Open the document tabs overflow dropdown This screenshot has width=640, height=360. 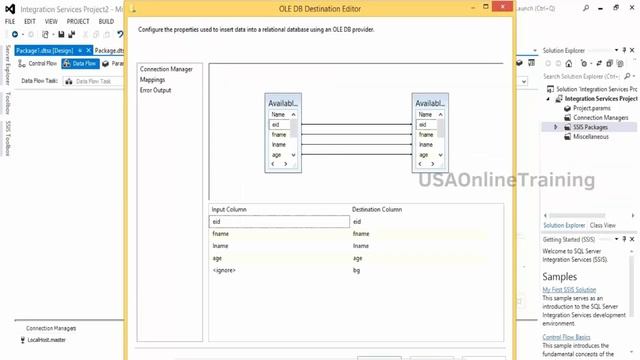click(535, 50)
